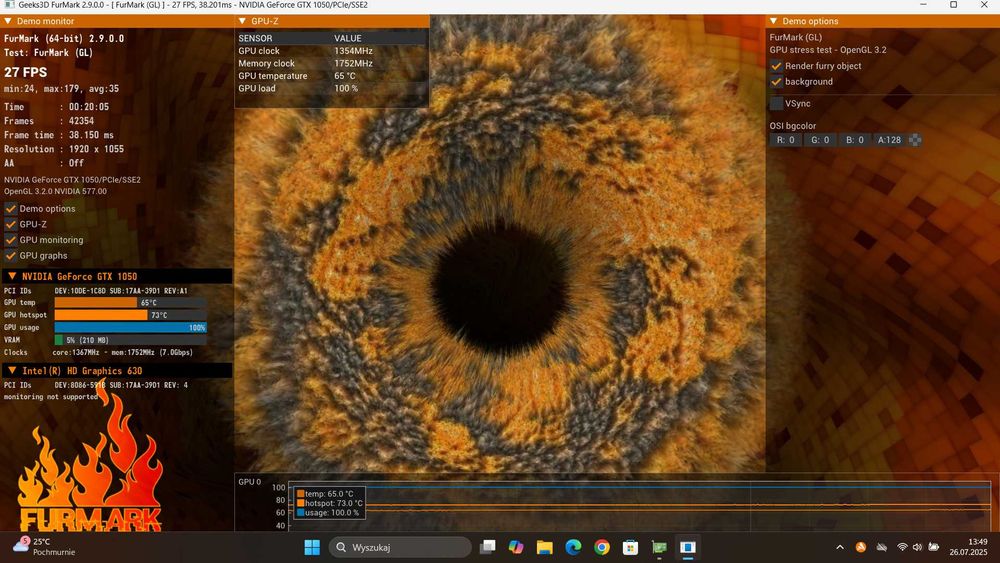Image resolution: width=1000 pixels, height=563 pixels.
Task: Open Google Chrome from the taskbar
Action: pos(601,547)
